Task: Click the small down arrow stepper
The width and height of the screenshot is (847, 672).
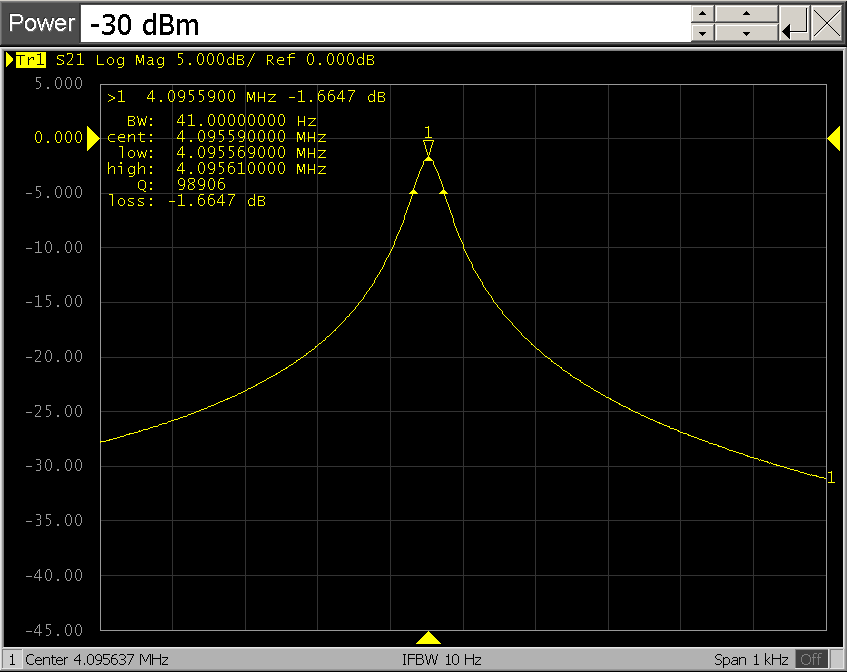Action: click(703, 32)
